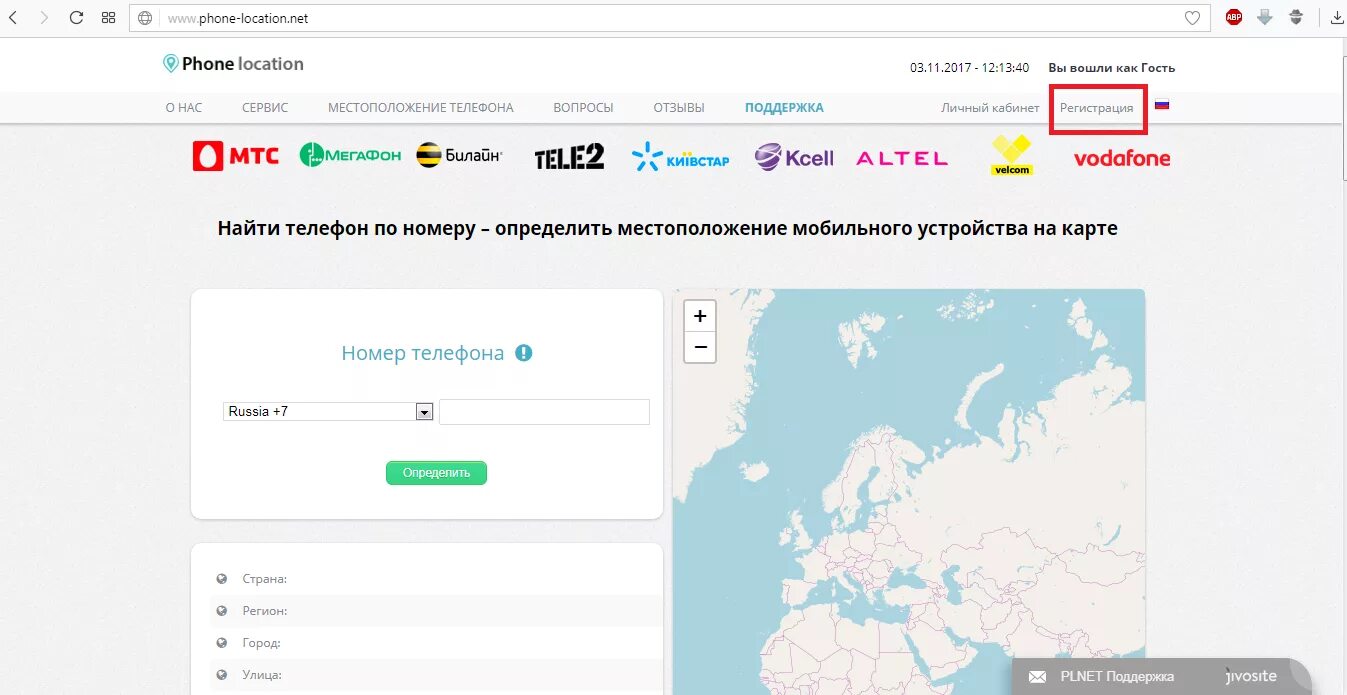Click the gray download arrow extension icon
This screenshot has width=1347, height=695.
1265,17
